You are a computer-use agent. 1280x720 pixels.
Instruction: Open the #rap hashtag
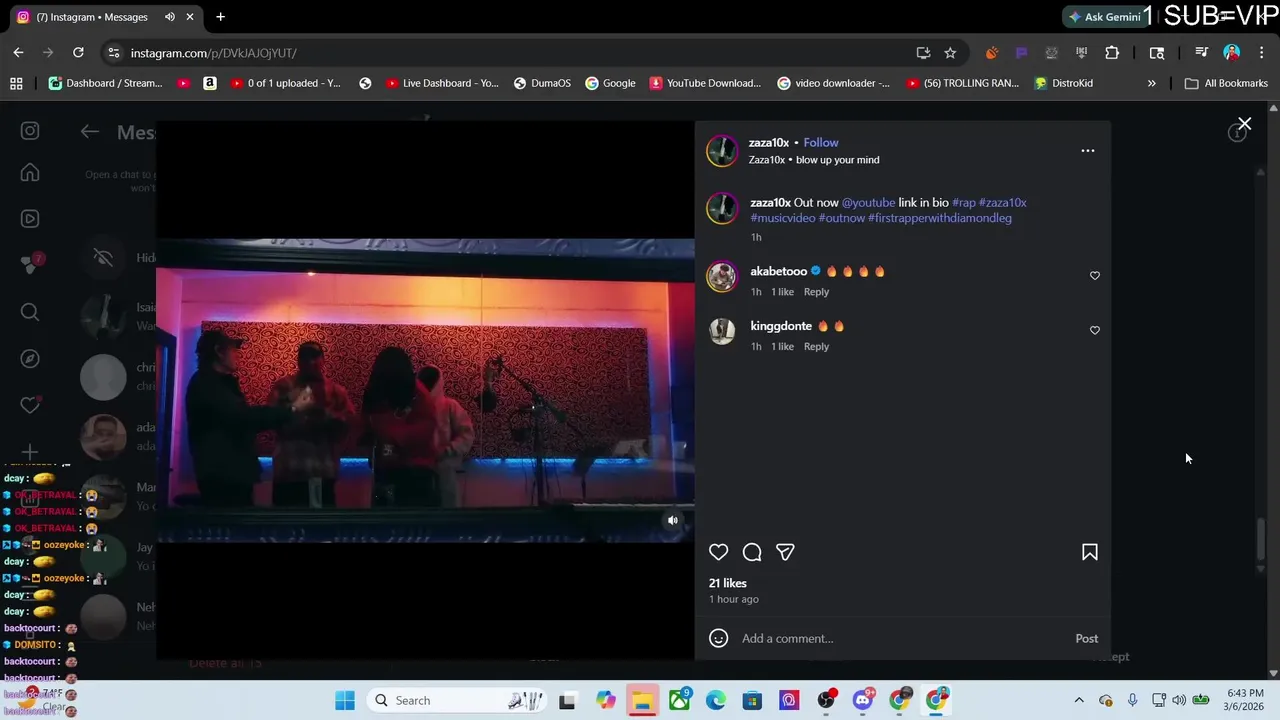[964, 203]
